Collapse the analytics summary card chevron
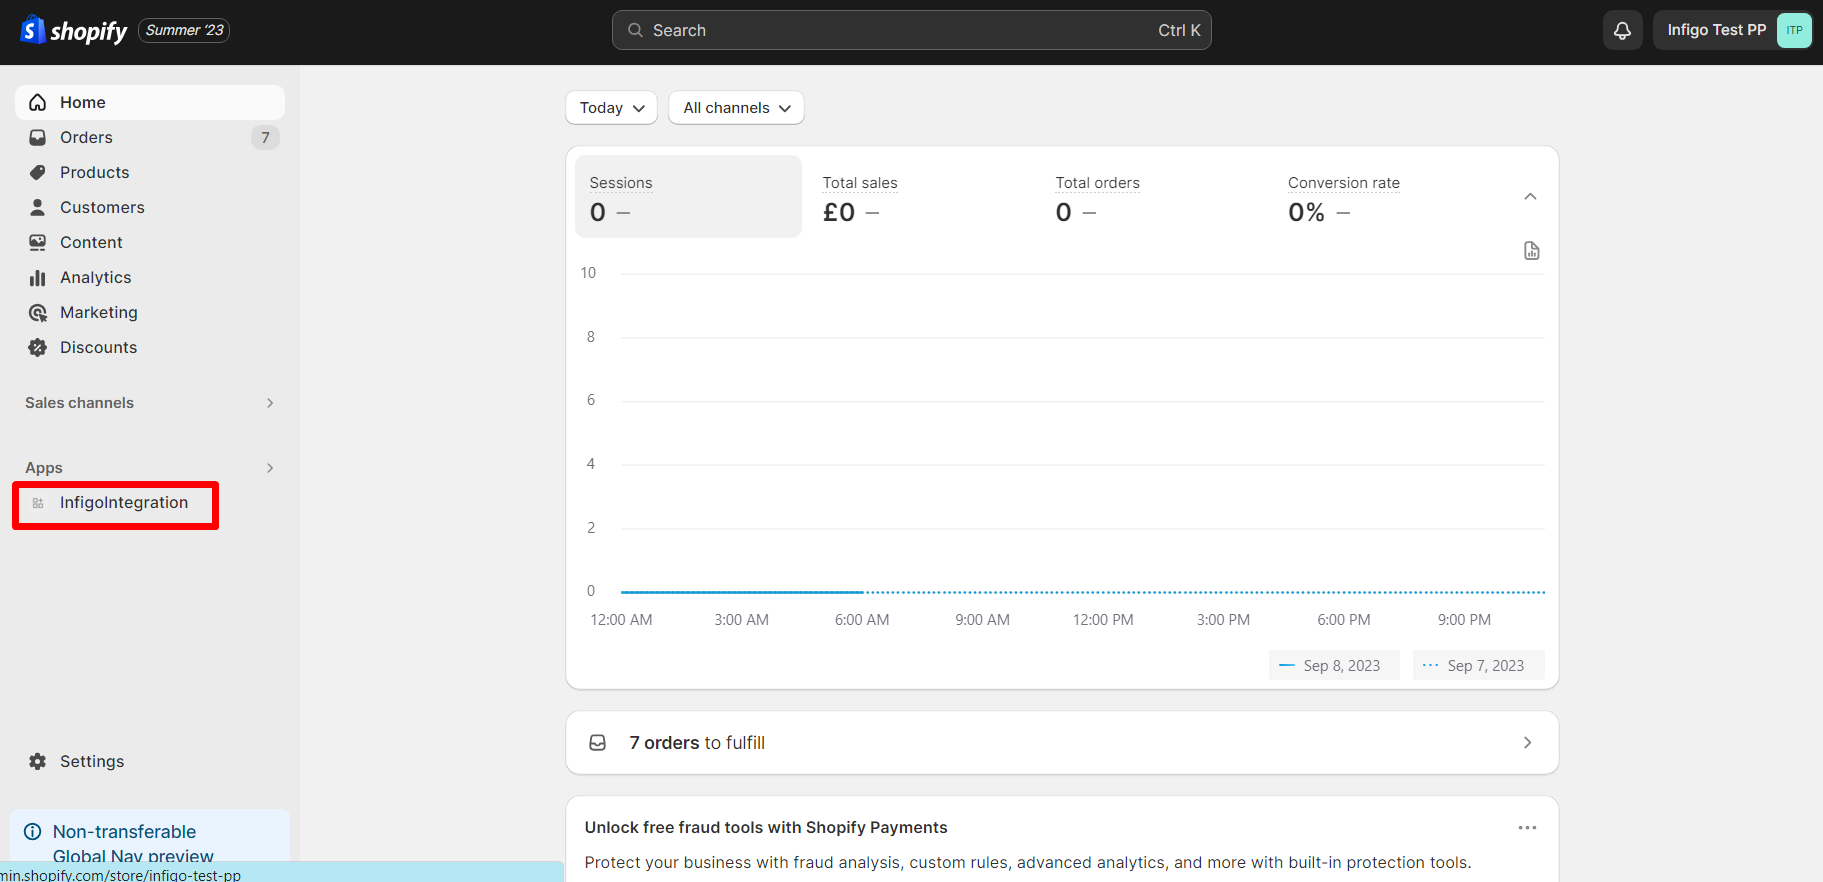The height and width of the screenshot is (882, 1823). 1530,196
